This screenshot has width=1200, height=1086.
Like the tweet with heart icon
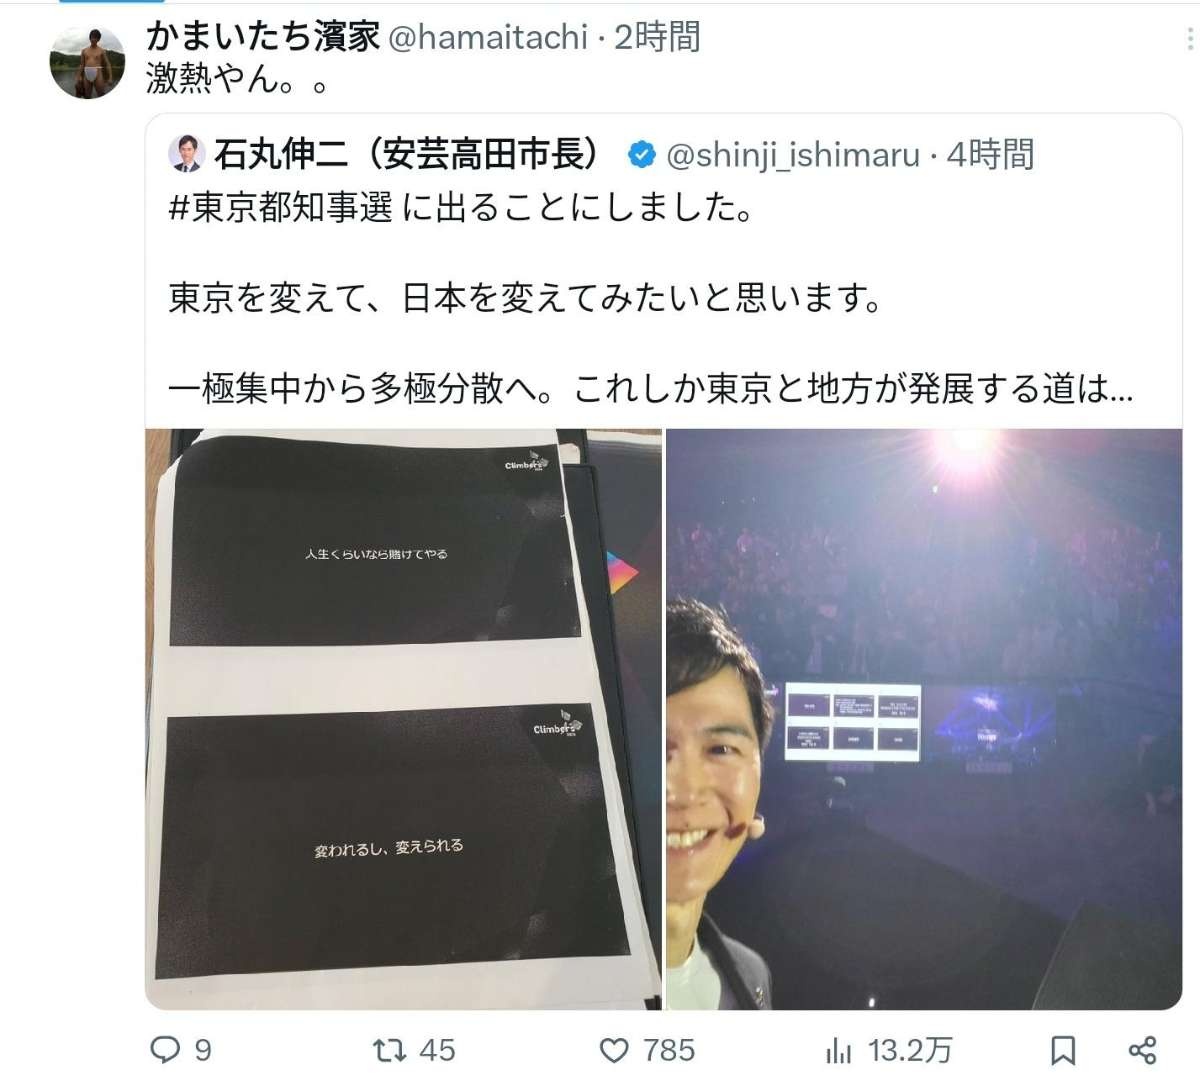[x=614, y=1050]
